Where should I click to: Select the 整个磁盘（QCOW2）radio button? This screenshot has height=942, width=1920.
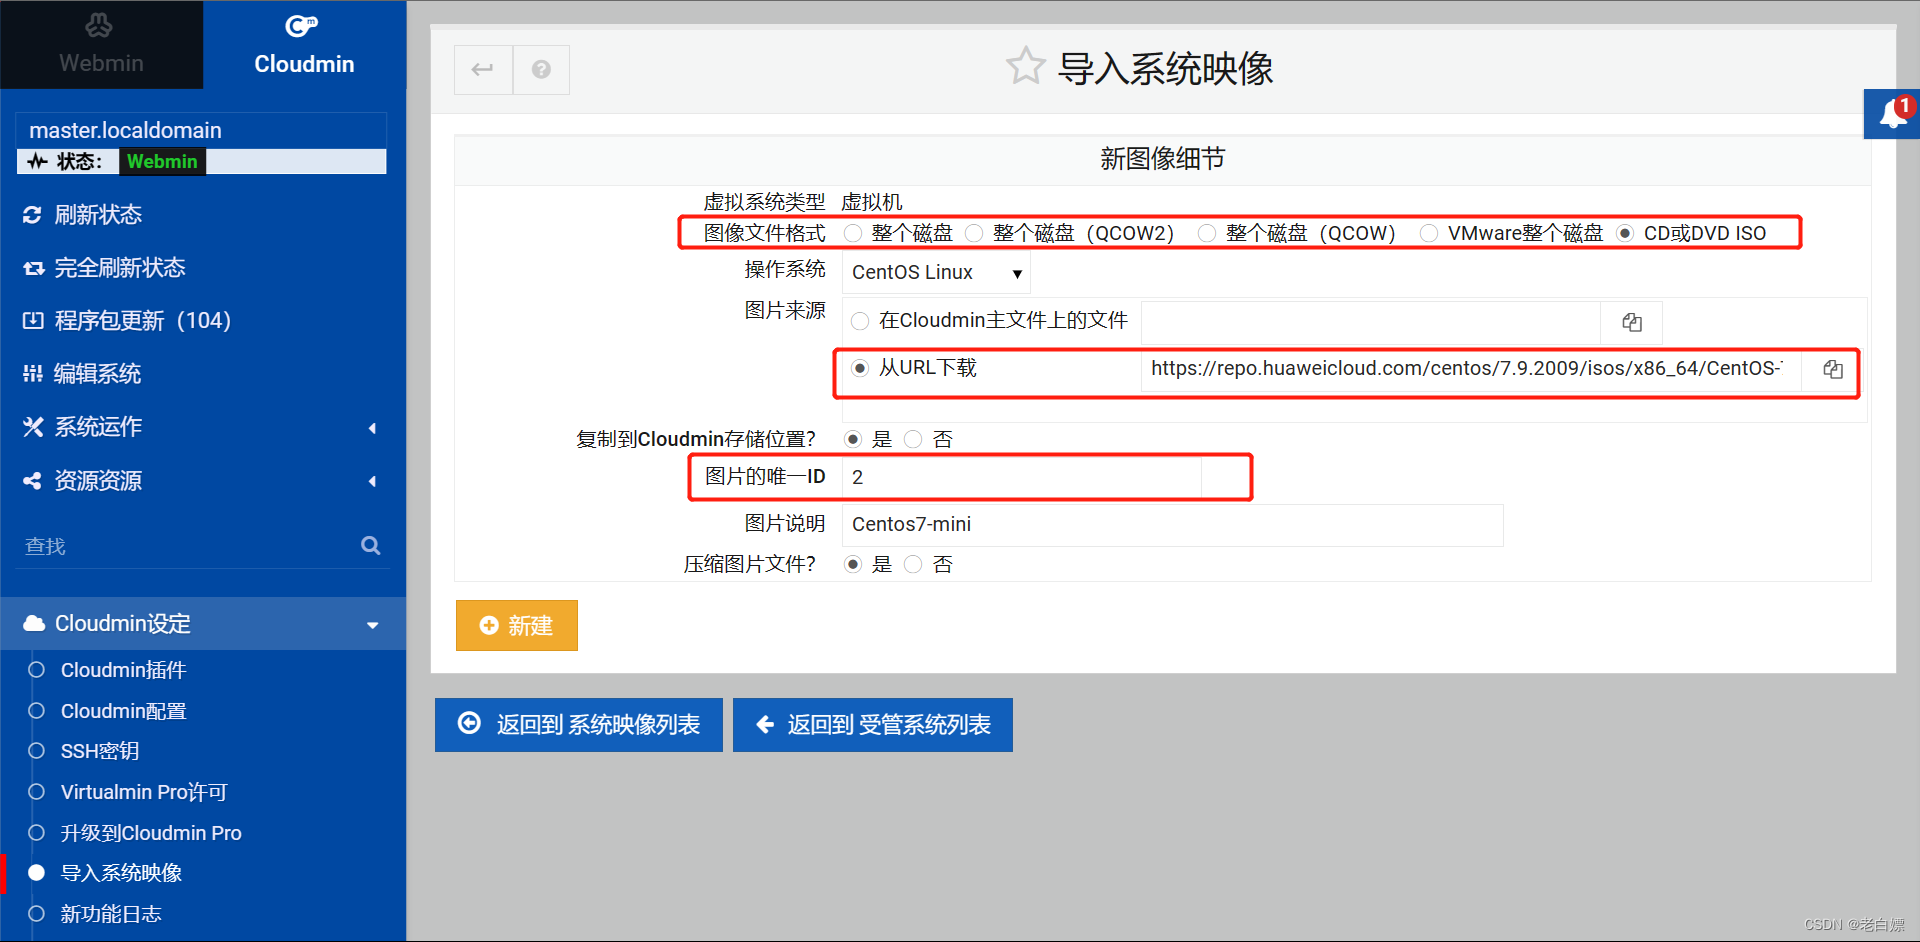(974, 232)
